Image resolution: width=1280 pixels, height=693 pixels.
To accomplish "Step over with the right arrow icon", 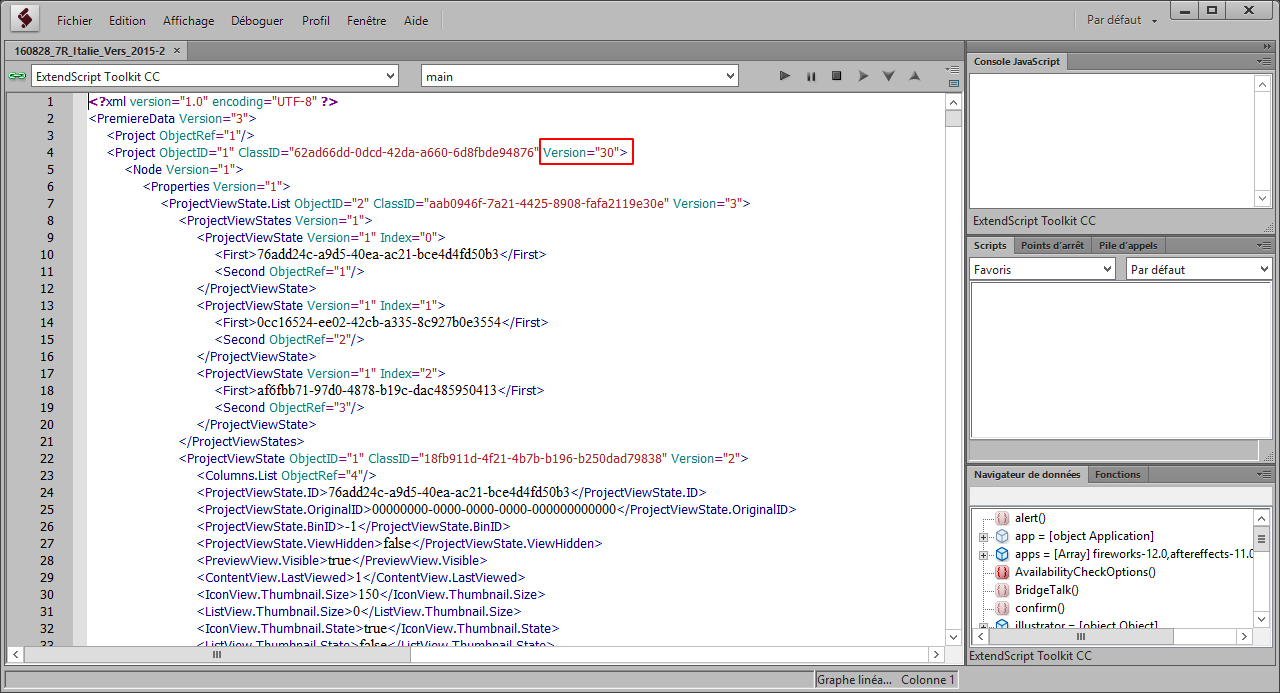I will tap(863, 76).
